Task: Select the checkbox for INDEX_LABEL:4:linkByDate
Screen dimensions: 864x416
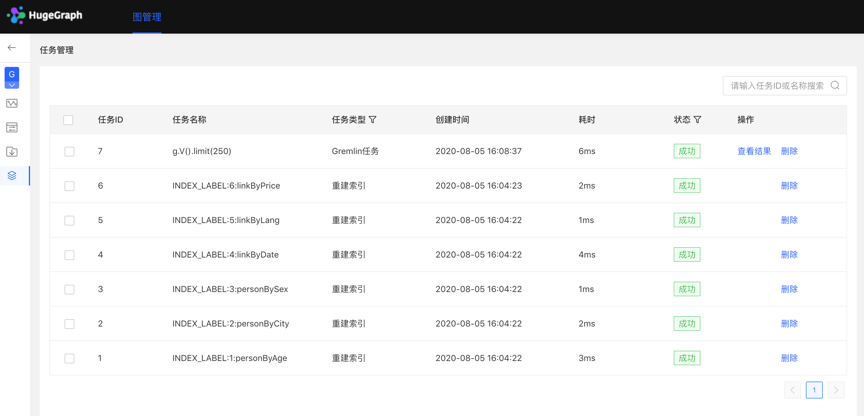Action: pyautogui.click(x=69, y=255)
